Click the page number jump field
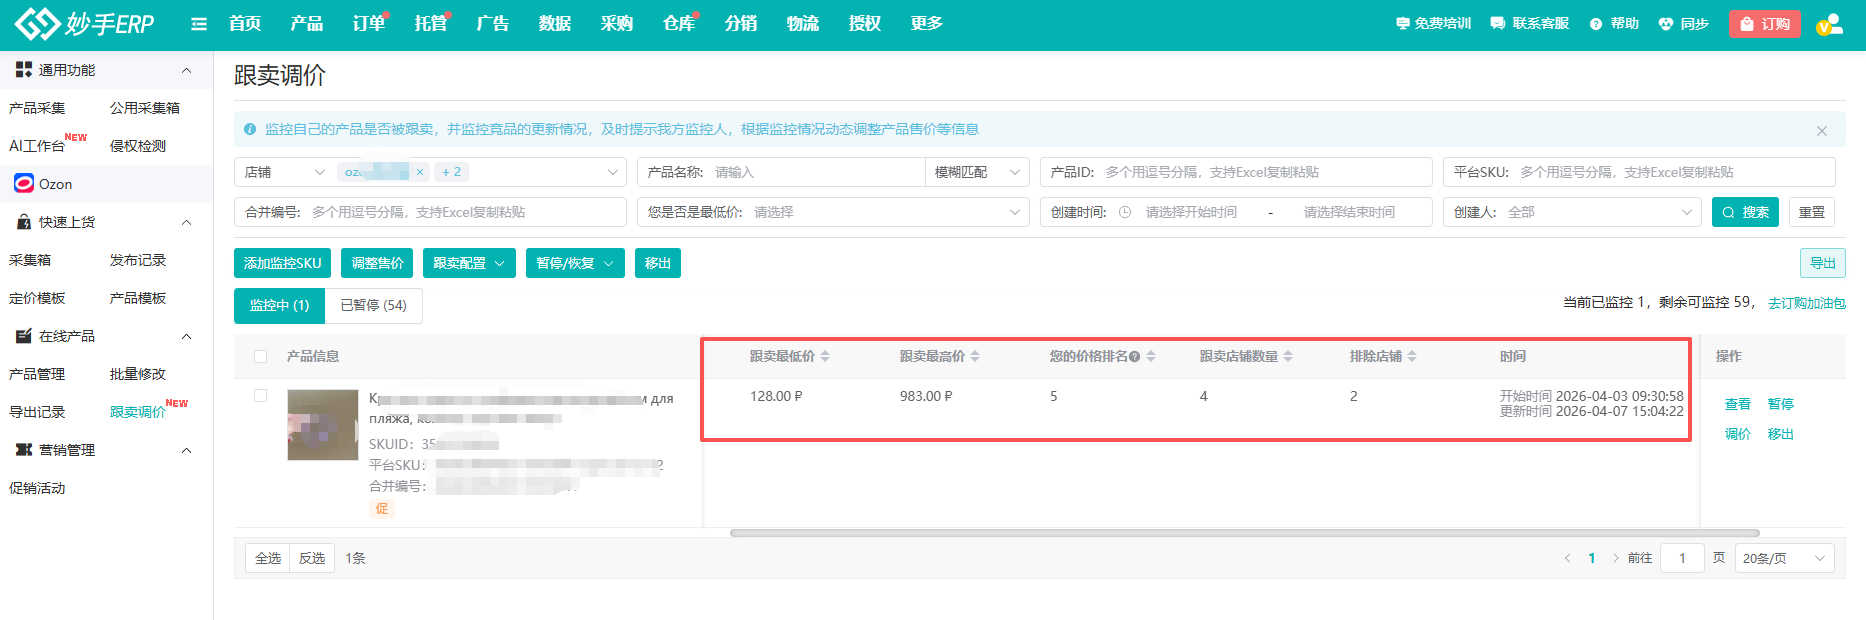This screenshot has width=1866, height=620. (1682, 558)
